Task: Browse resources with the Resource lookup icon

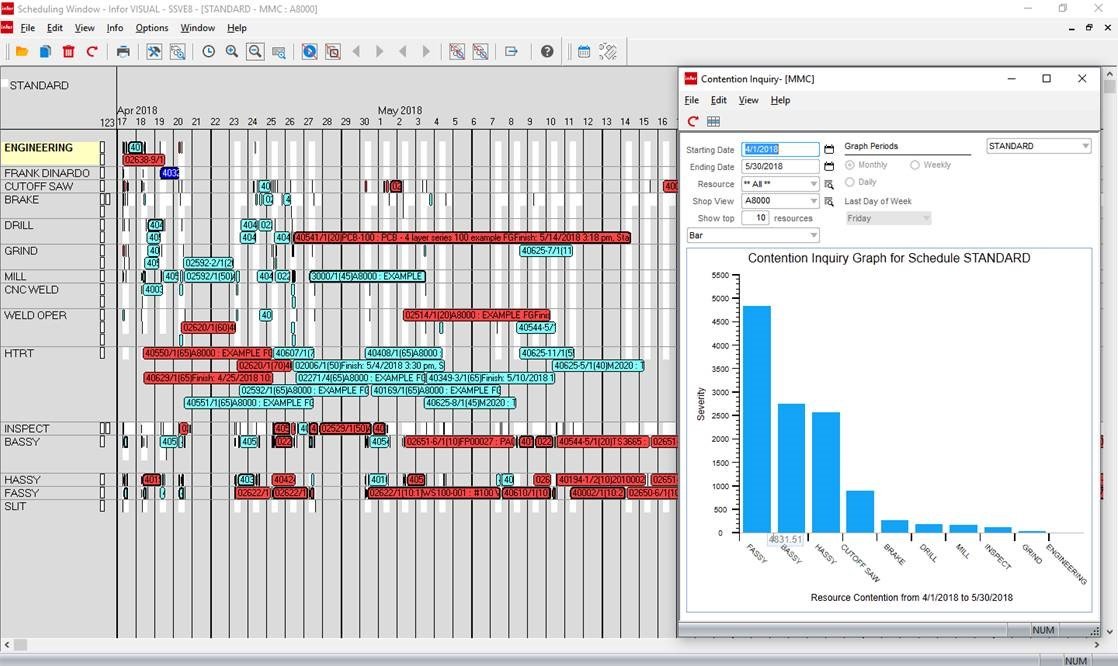Action: (x=829, y=184)
